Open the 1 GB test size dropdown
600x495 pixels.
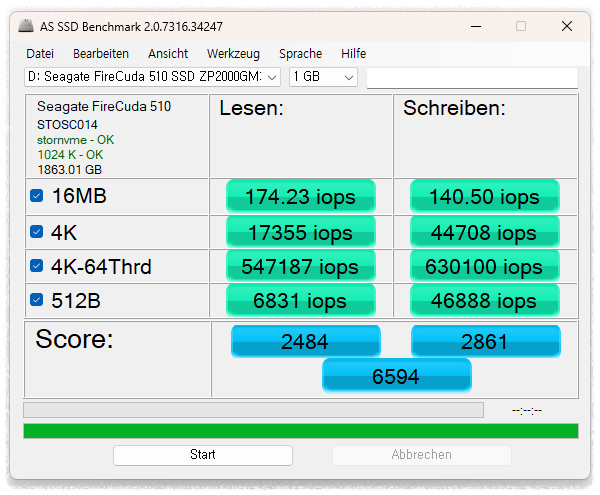[323, 77]
